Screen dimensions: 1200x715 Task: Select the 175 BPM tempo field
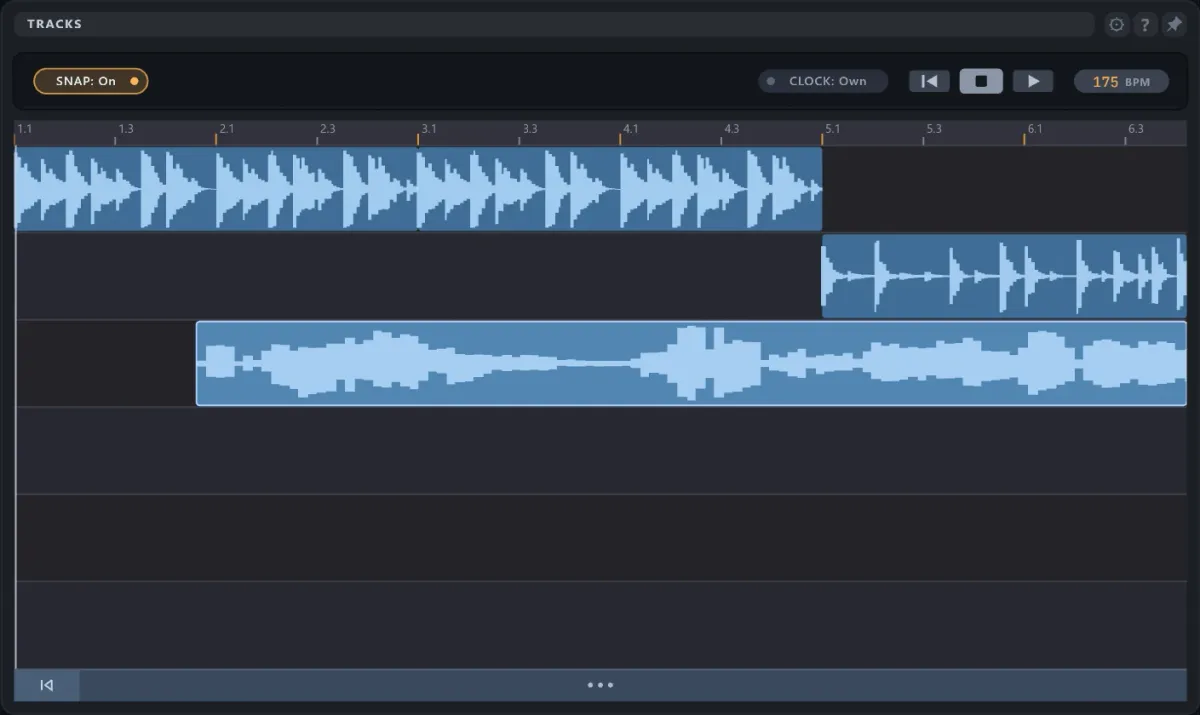pos(1121,81)
